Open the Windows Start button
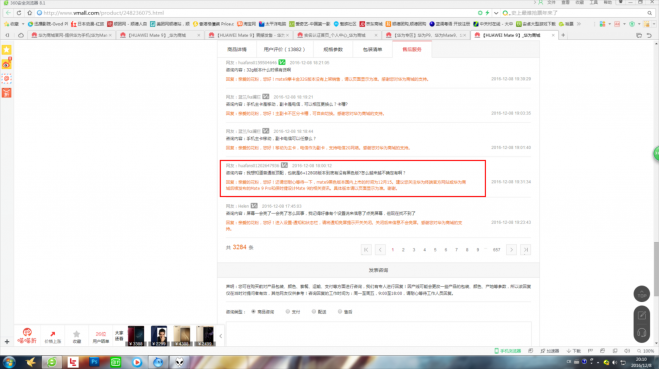This screenshot has width=659, height=369. pos(9,362)
